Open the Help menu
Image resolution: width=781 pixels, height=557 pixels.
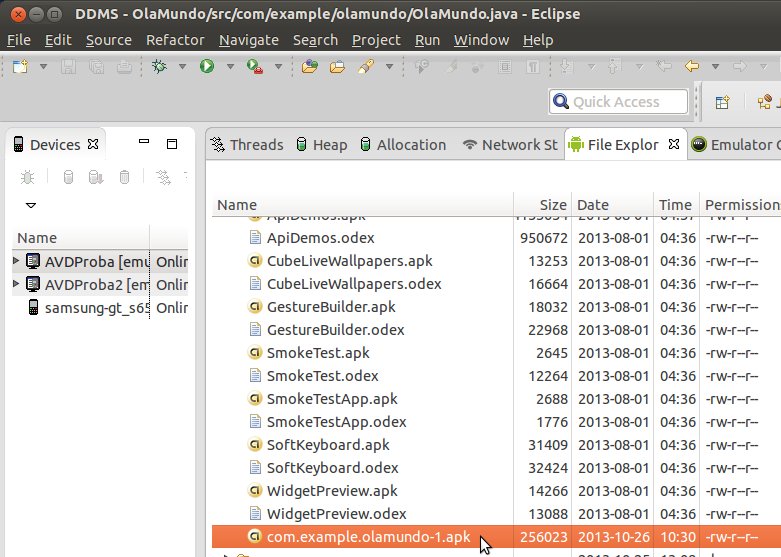[538, 40]
